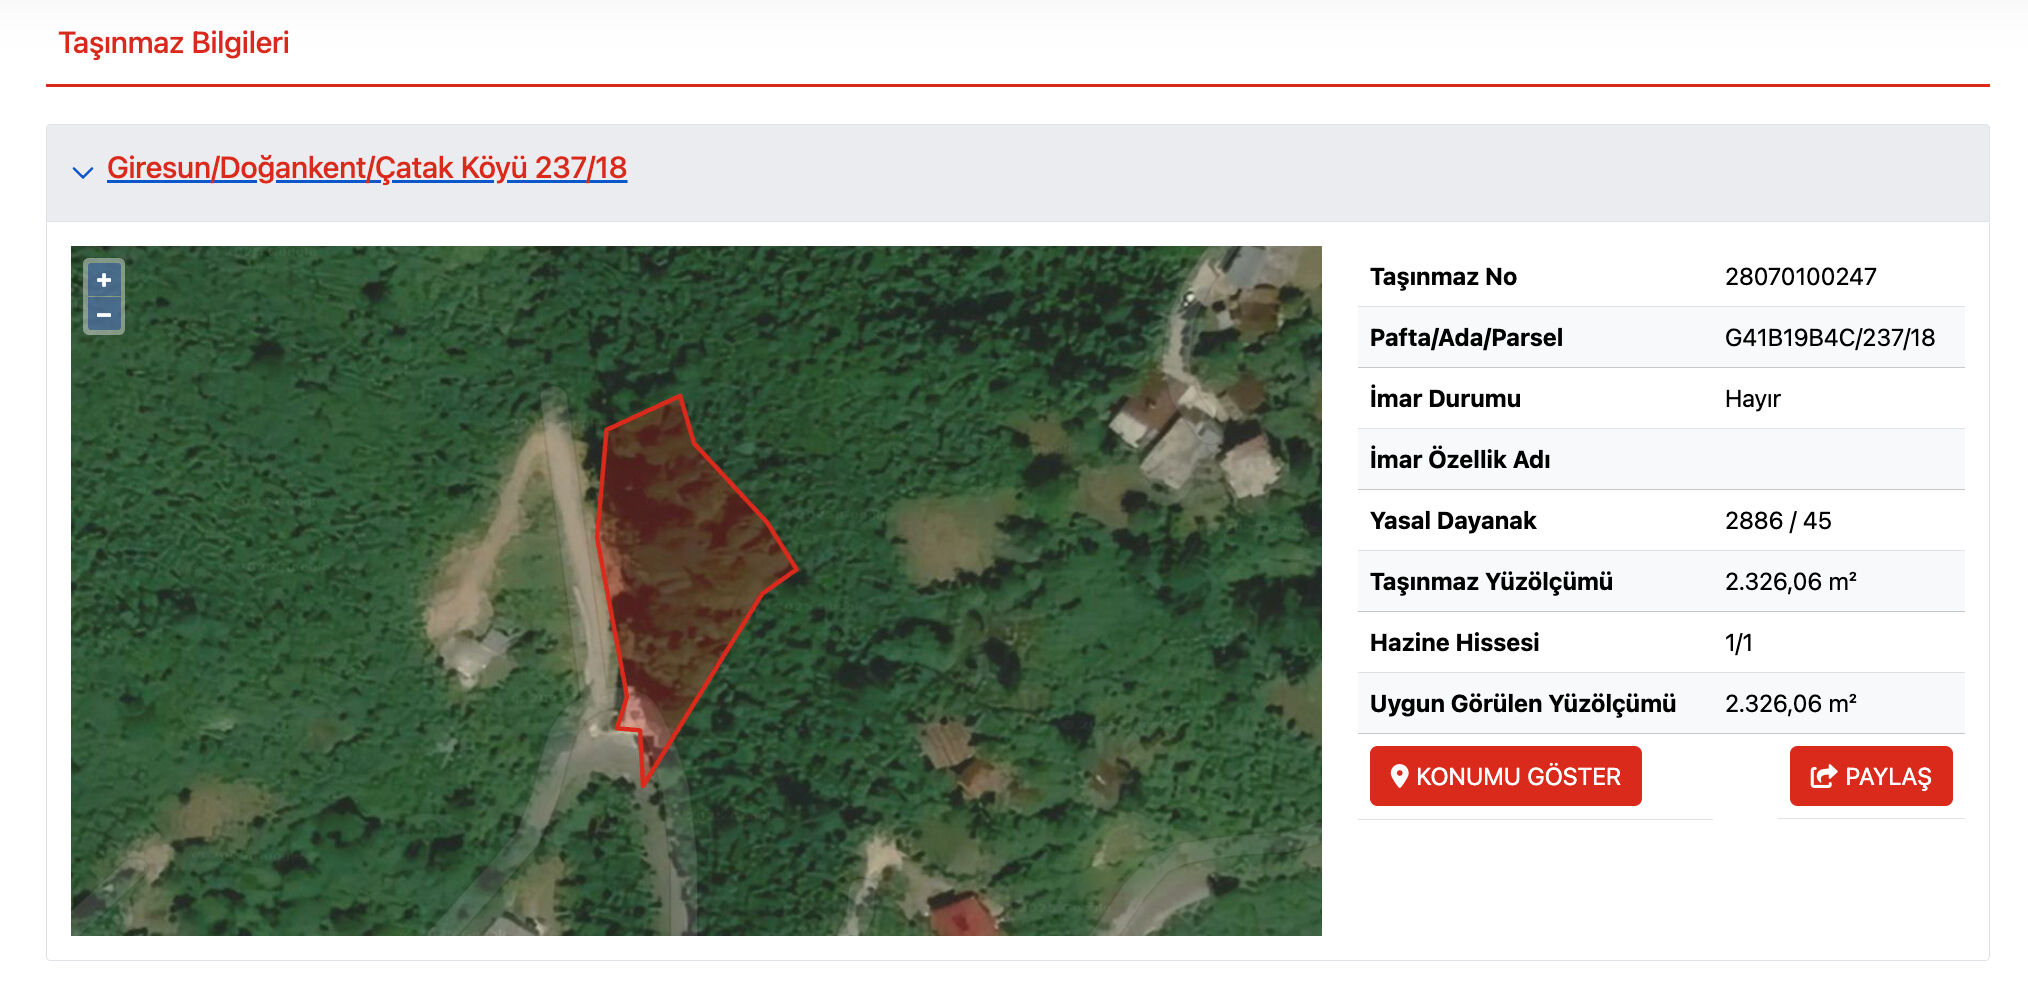Image resolution: width=2028 pixels, height=982 pixels.
Task: Click the share arrow icon in PAYLAŞ
Action: 1823,776
